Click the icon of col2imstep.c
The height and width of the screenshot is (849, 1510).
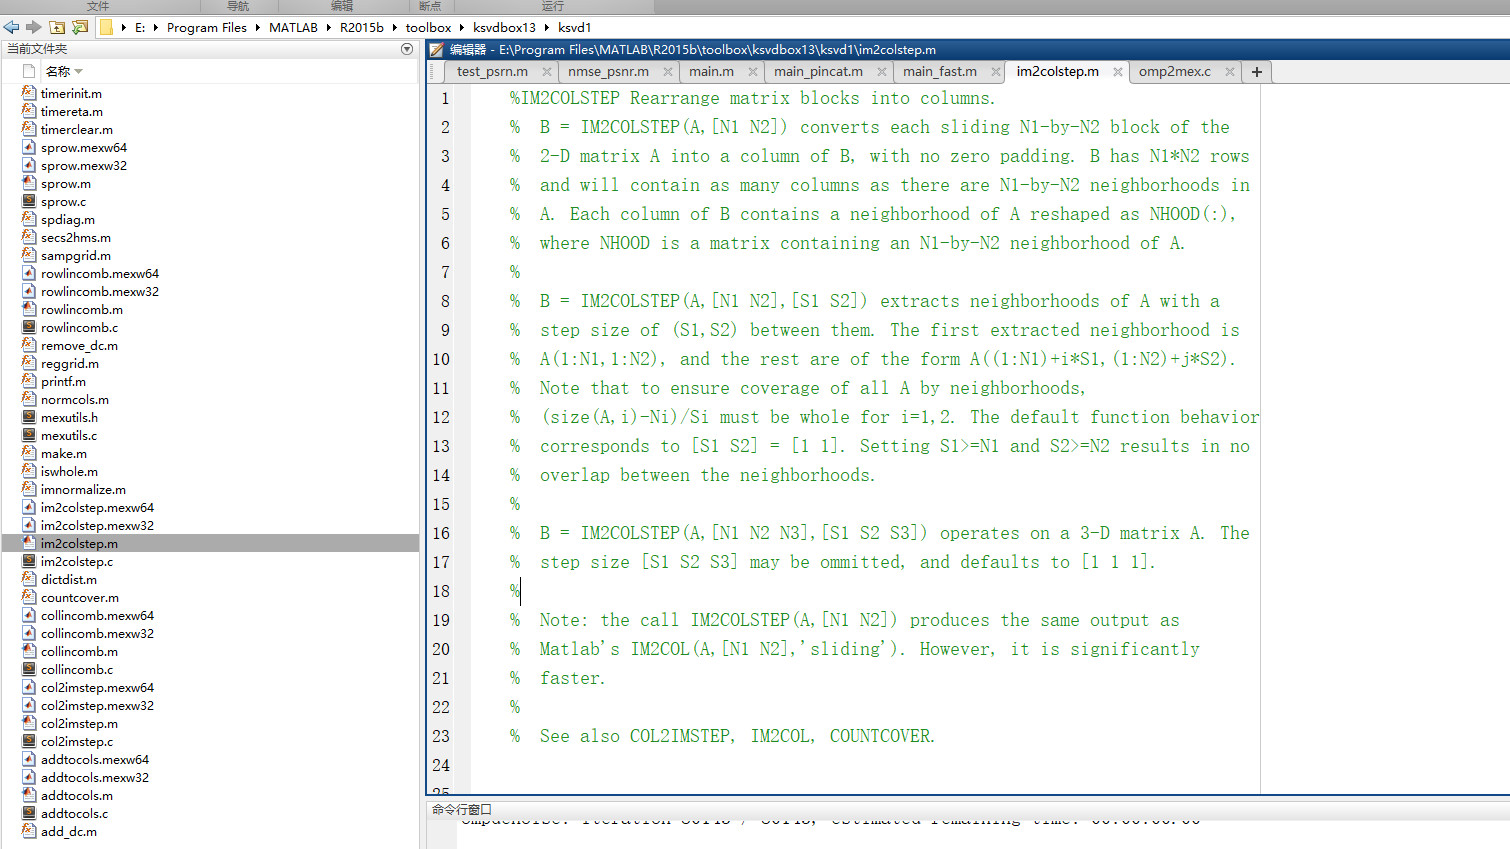[29, 741]
